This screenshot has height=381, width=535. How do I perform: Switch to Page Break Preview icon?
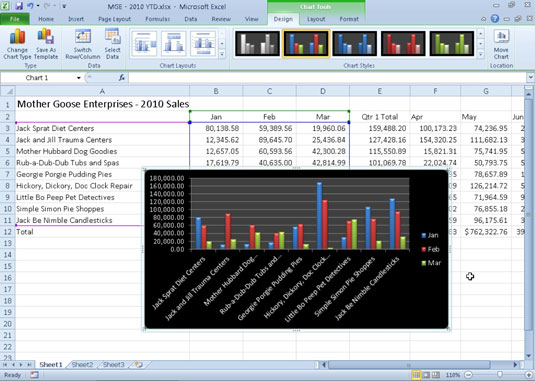pyautogui.click(x=436, y=375)
